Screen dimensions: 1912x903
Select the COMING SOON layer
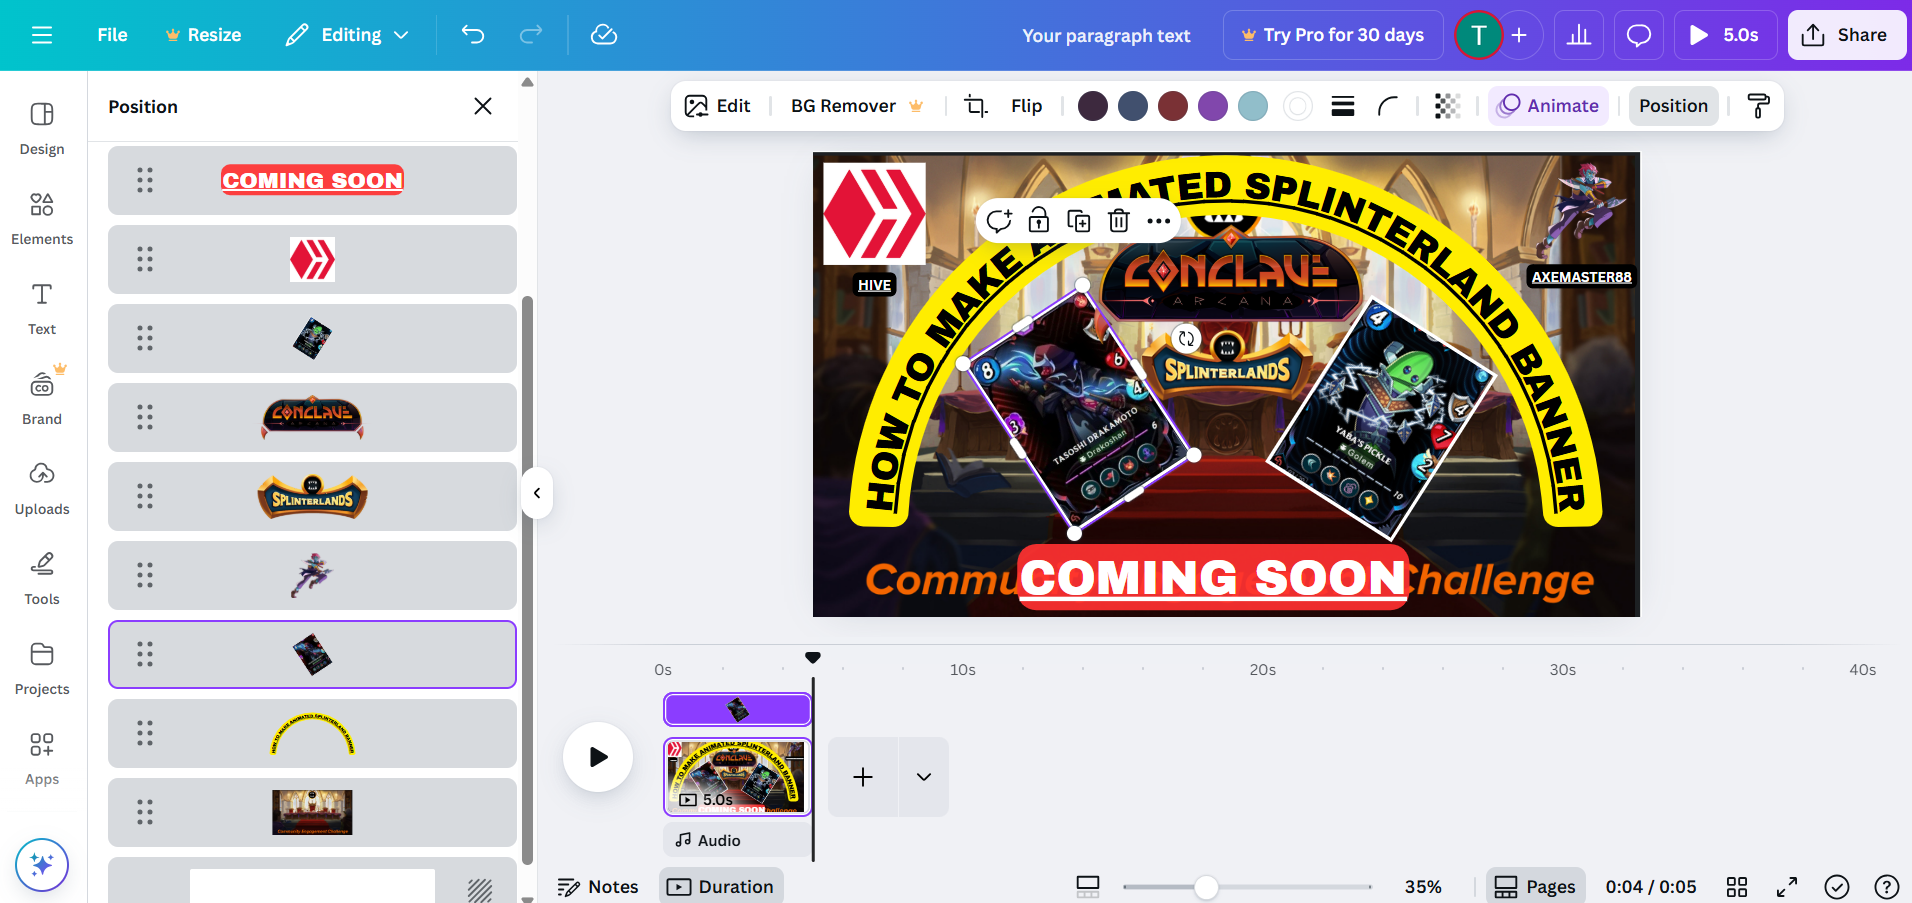click(312, 180)
